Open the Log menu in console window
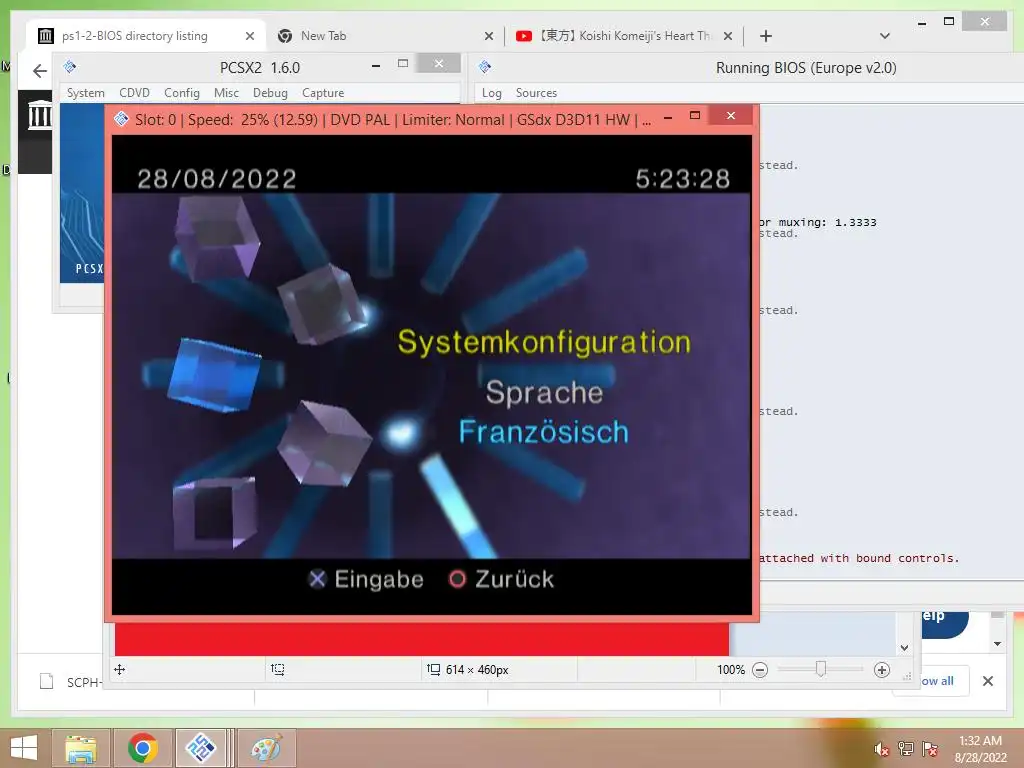Screen dimensions: 1024x768 coord(492,93)
